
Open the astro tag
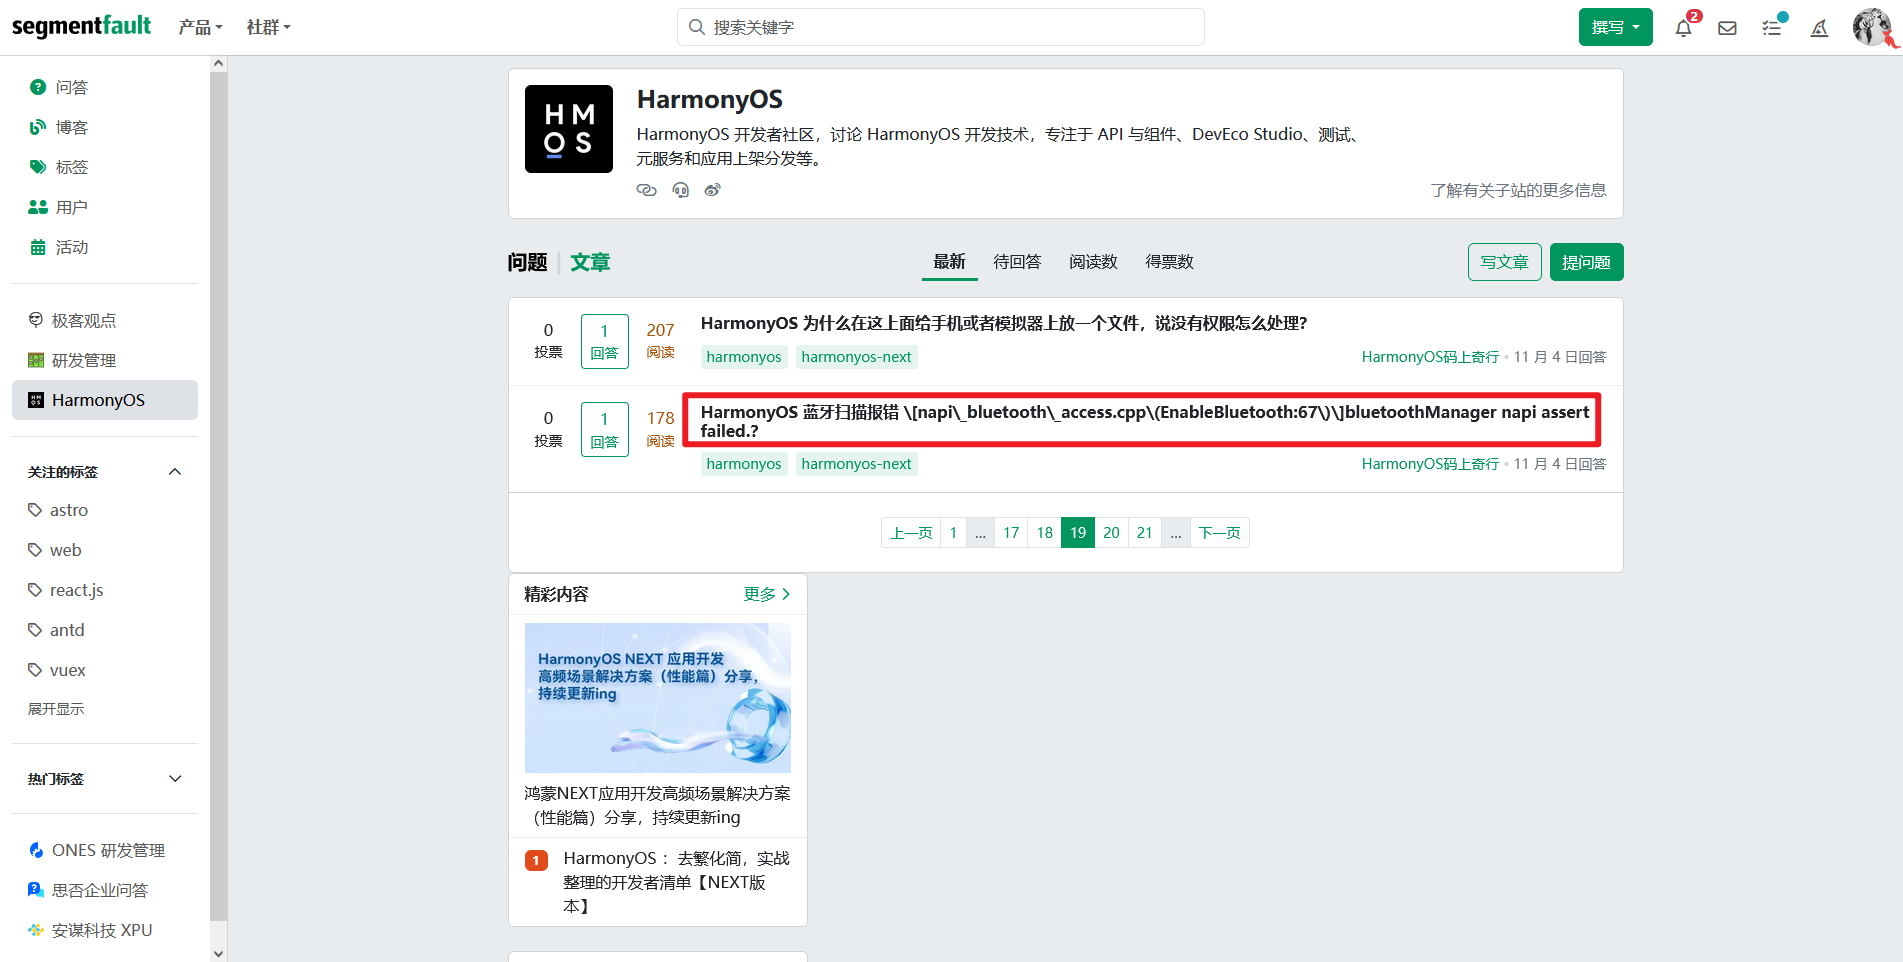click(69, 510)
